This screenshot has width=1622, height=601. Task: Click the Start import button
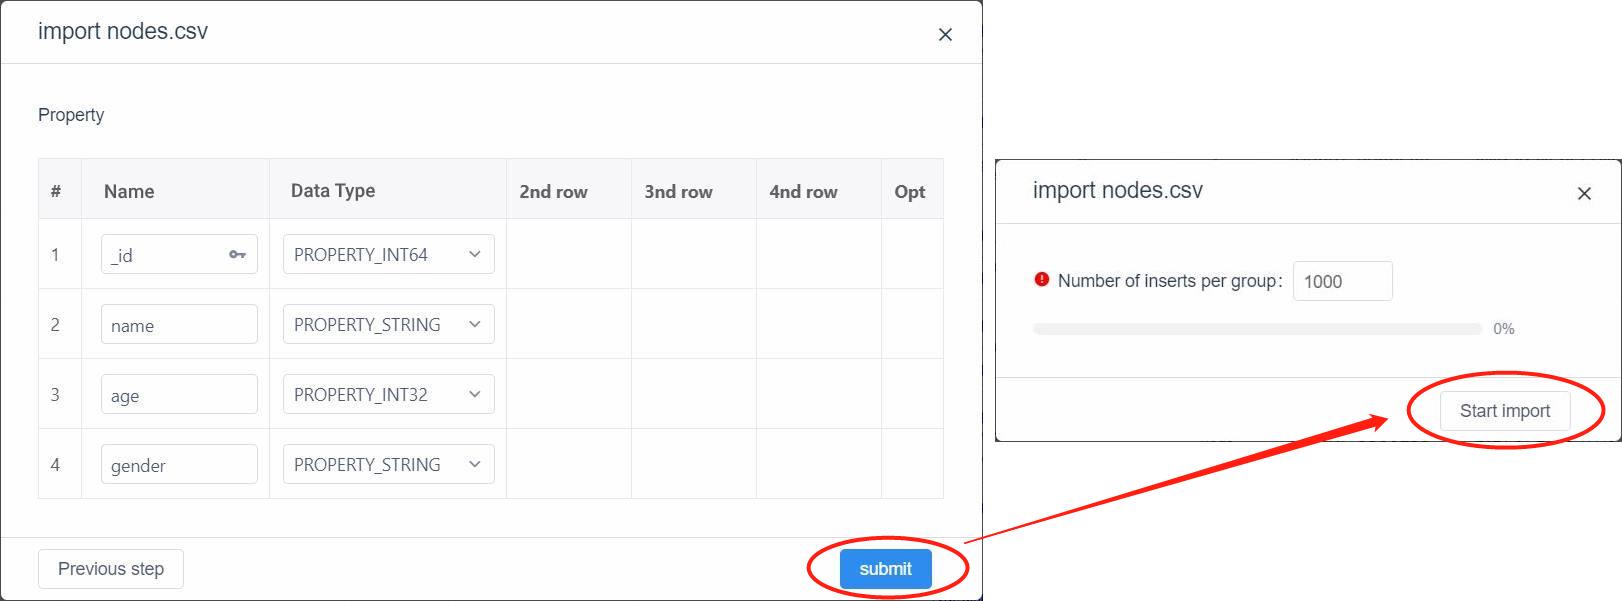point(1505,411)
